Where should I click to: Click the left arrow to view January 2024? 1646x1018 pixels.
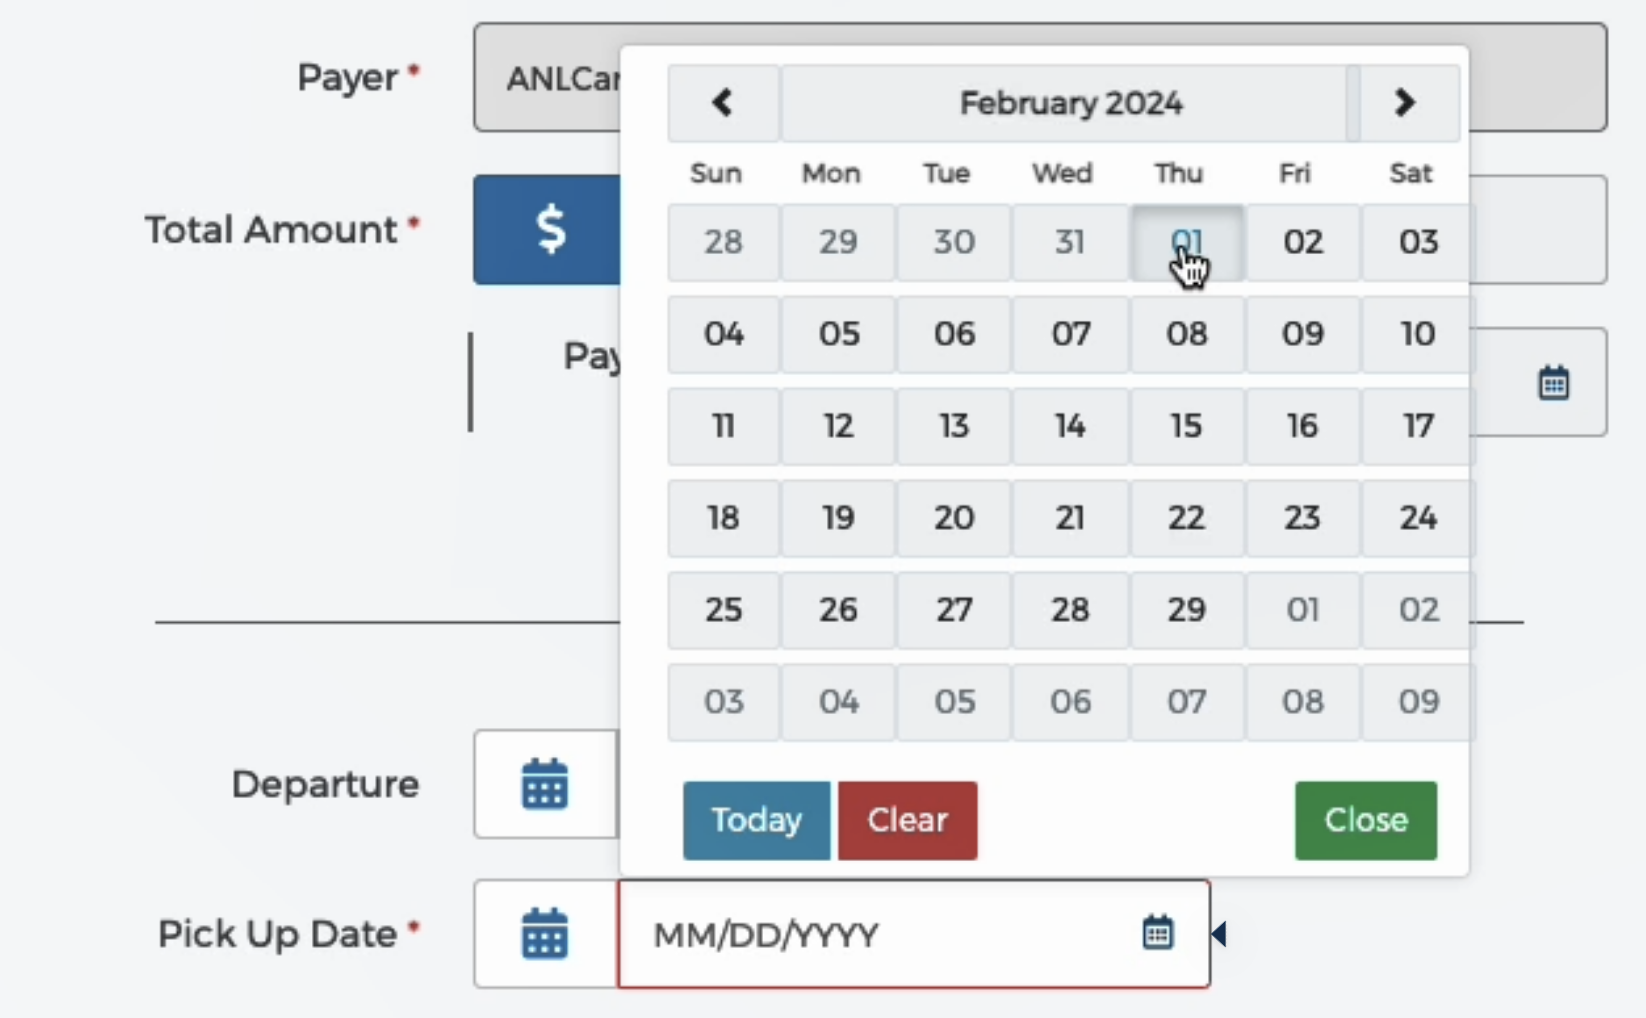pyautogui.click(x=723, y=103)
